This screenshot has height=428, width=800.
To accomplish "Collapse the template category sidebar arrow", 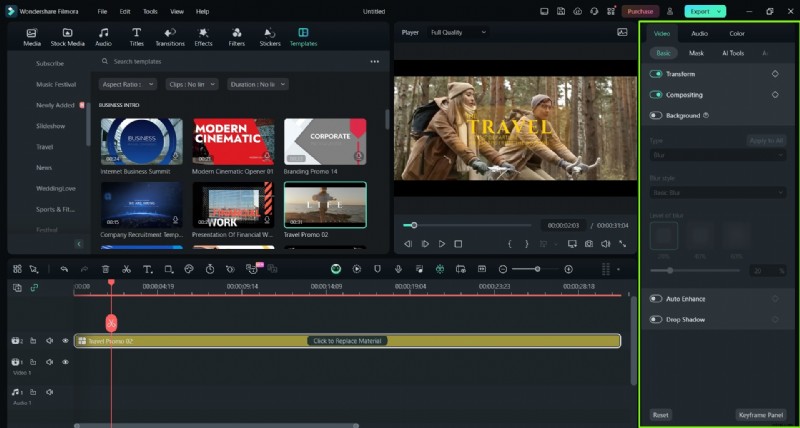I will (79, 244).
